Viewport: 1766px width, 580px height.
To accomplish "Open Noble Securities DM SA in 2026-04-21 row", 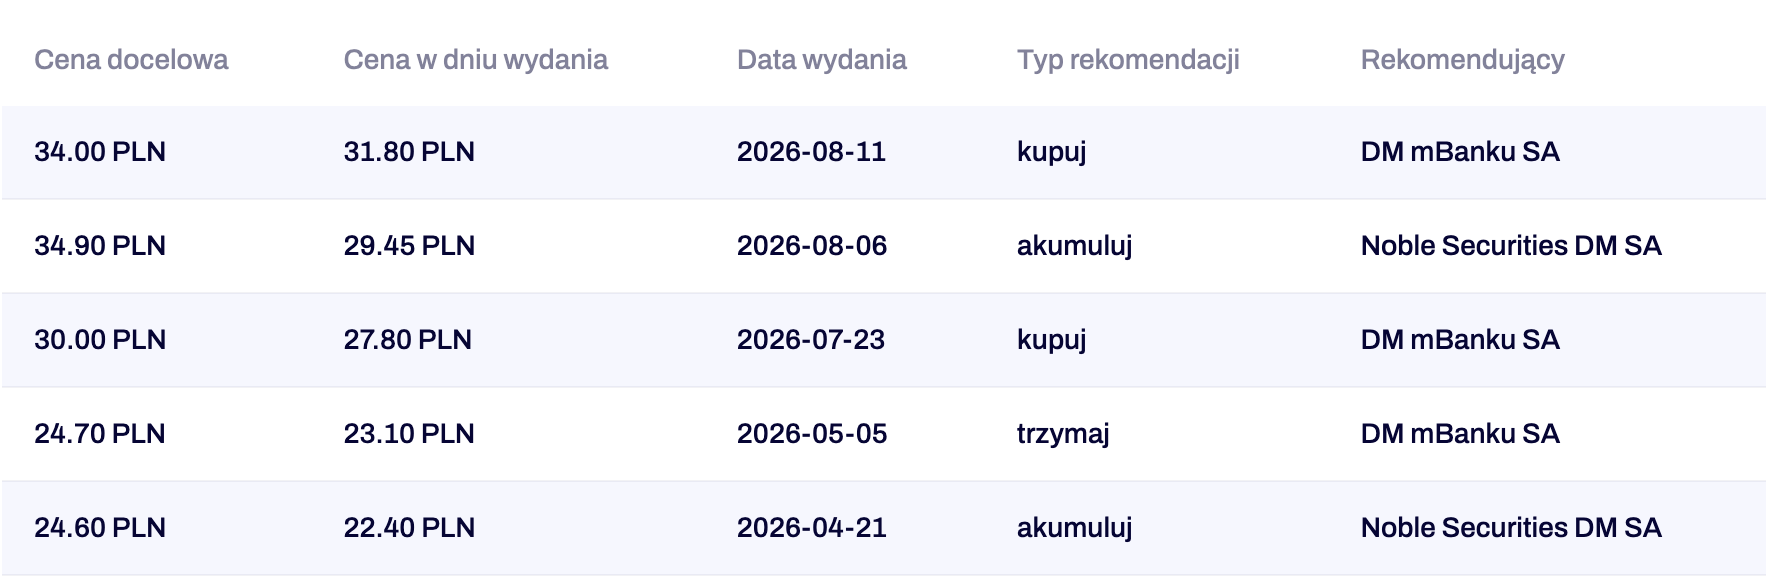I will [1511, 528].
